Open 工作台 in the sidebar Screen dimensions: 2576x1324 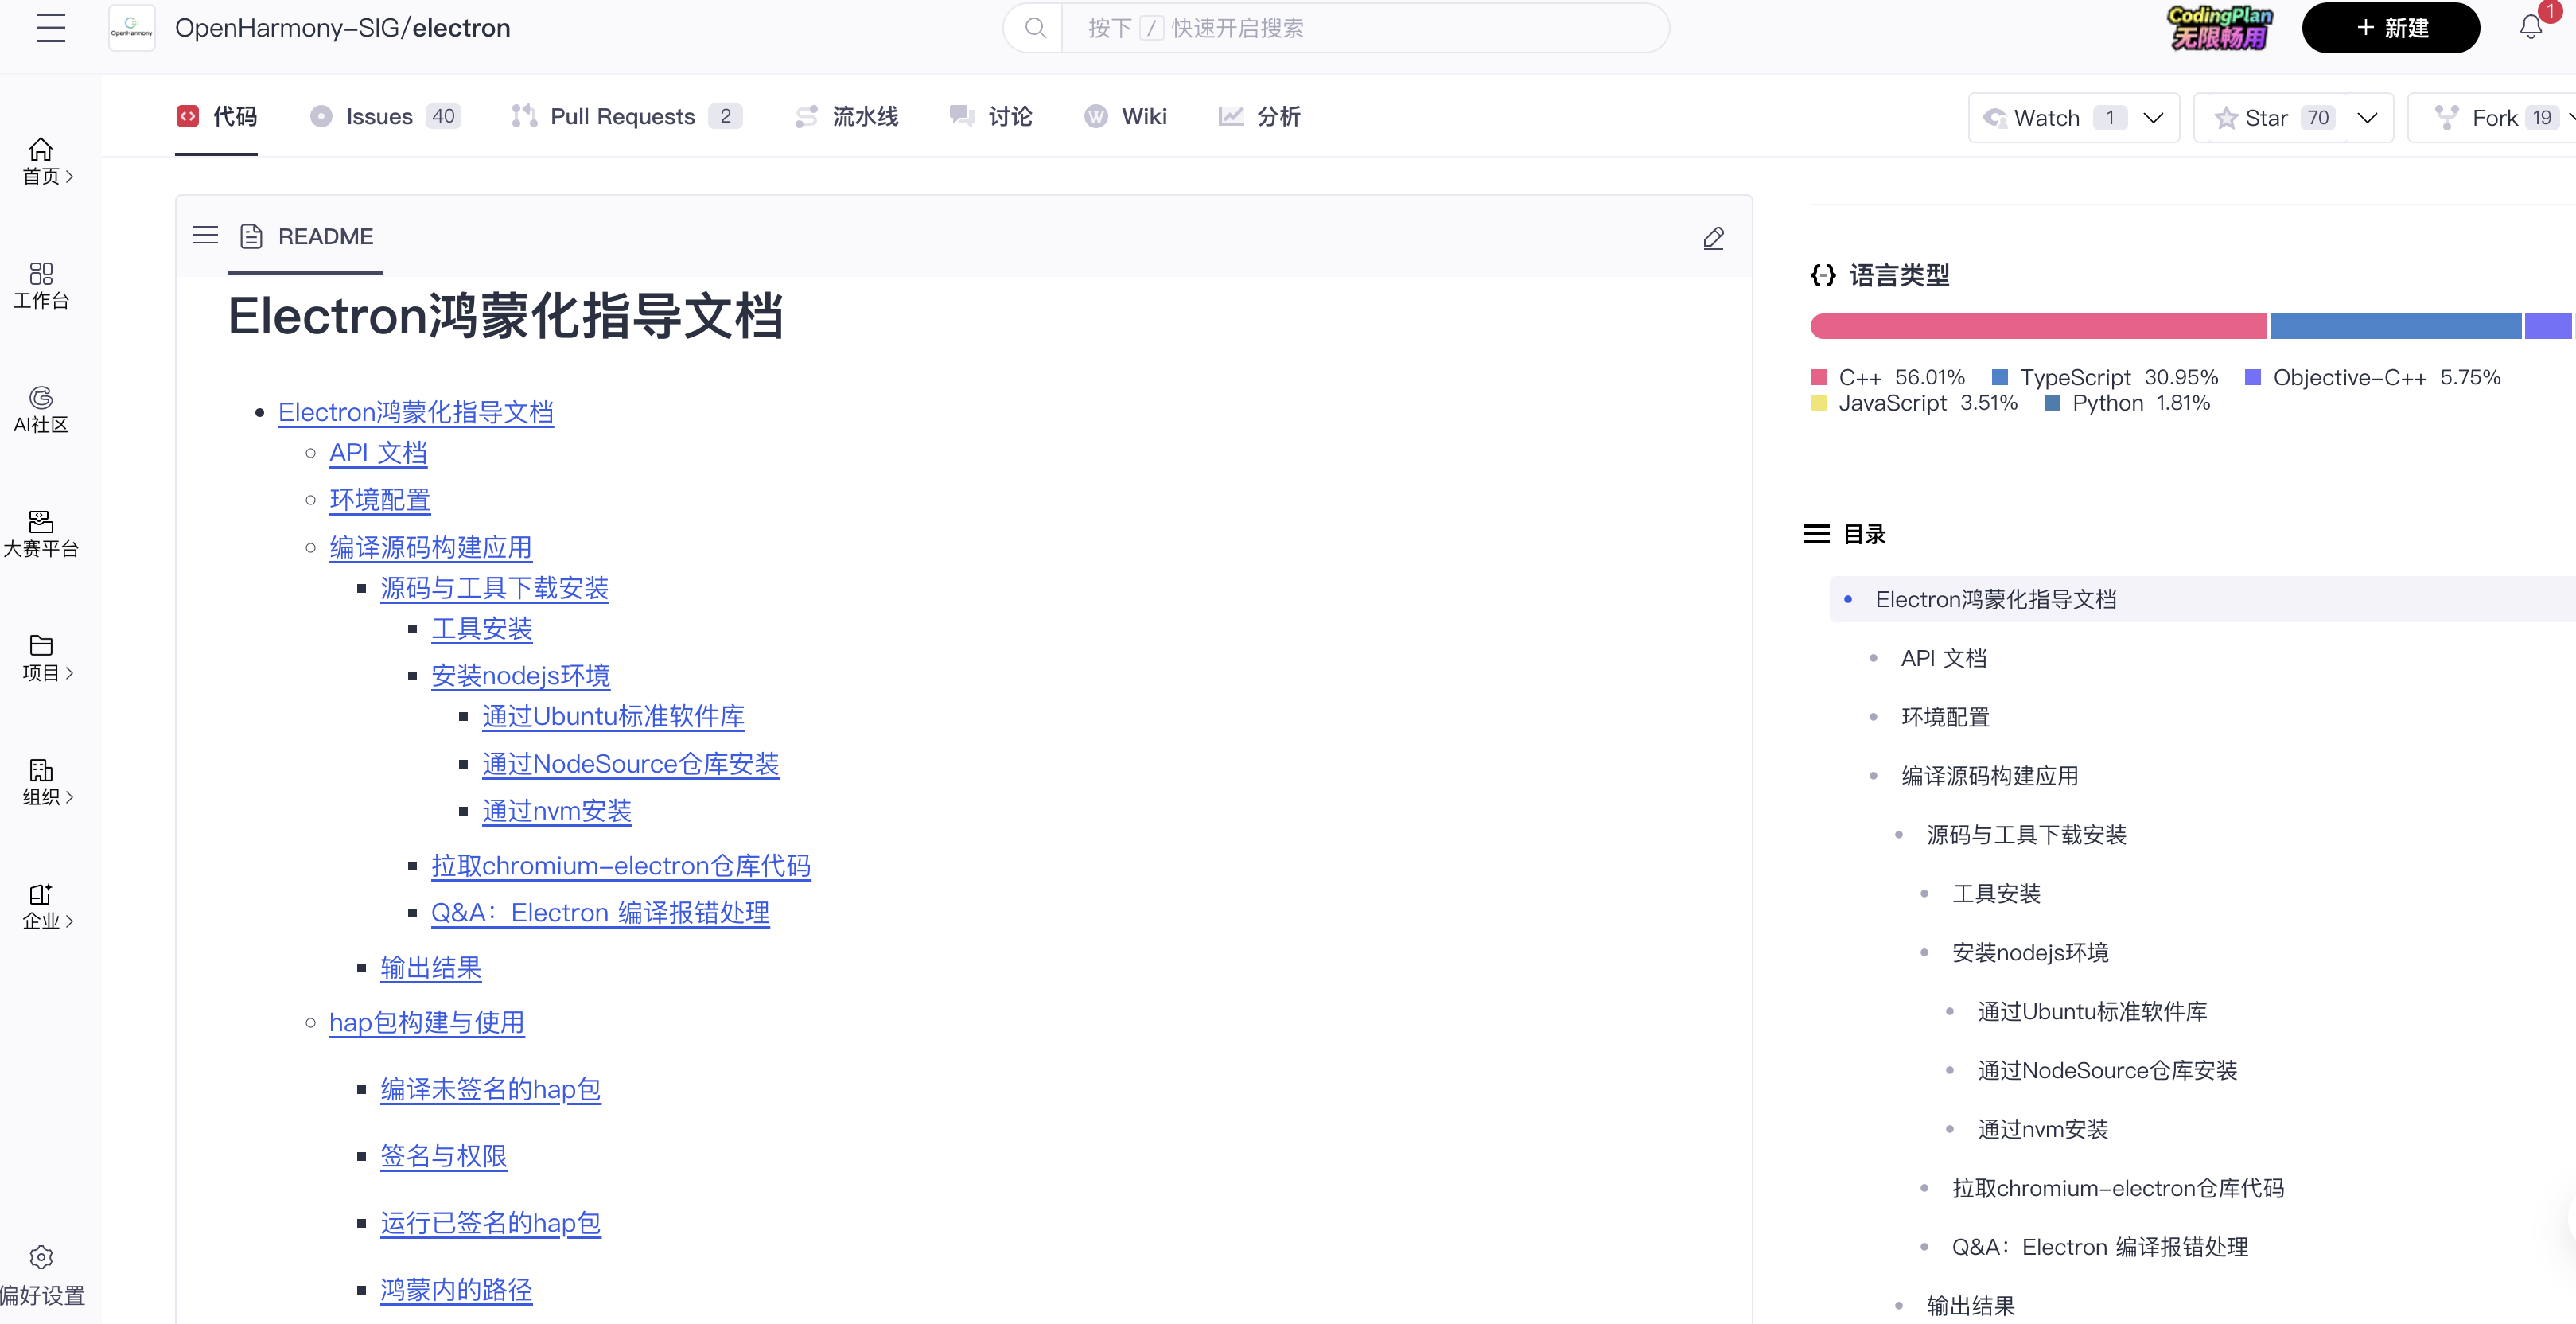click(42, 286)
